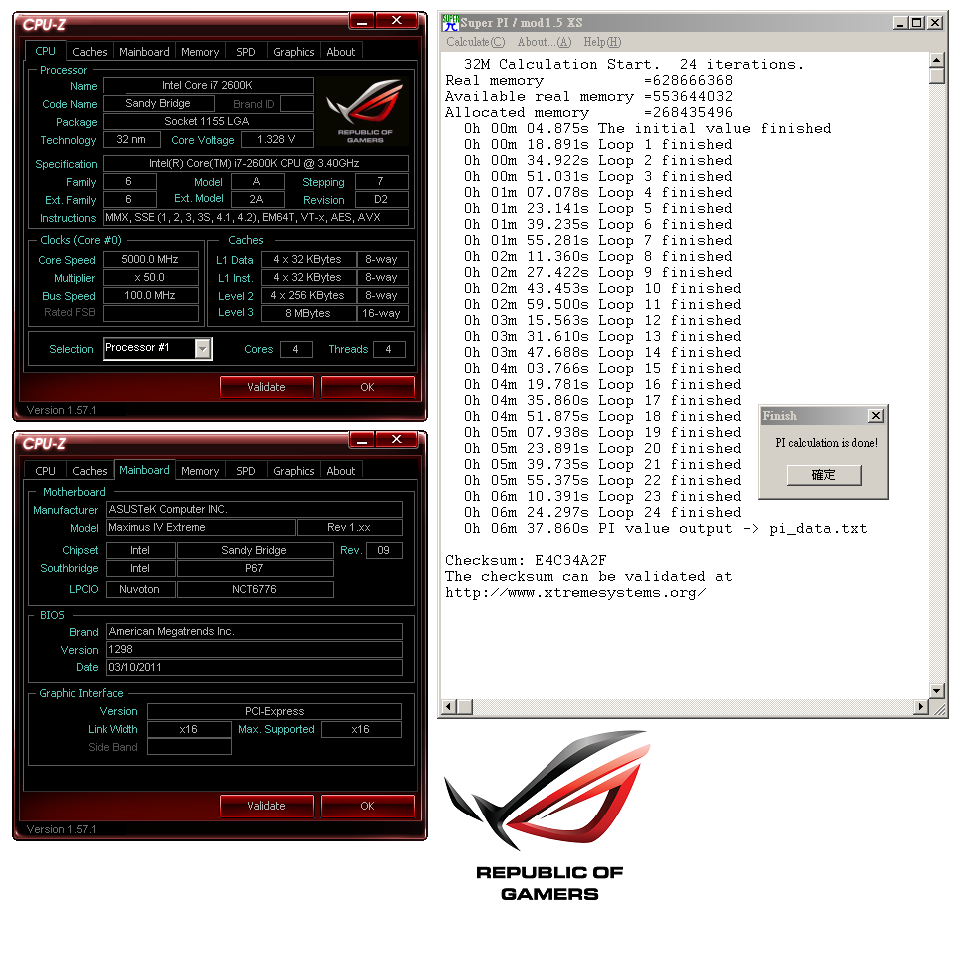
Task: Click the Code Name value "Sandy Bridge"
Action: coord(158,103)
